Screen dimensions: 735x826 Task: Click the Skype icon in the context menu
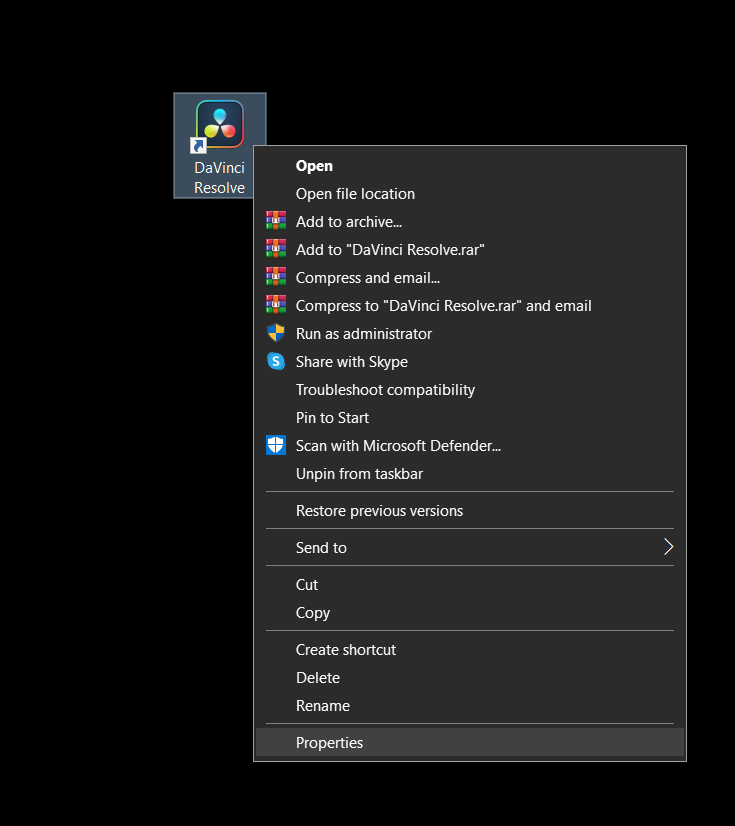click(276, 361)
